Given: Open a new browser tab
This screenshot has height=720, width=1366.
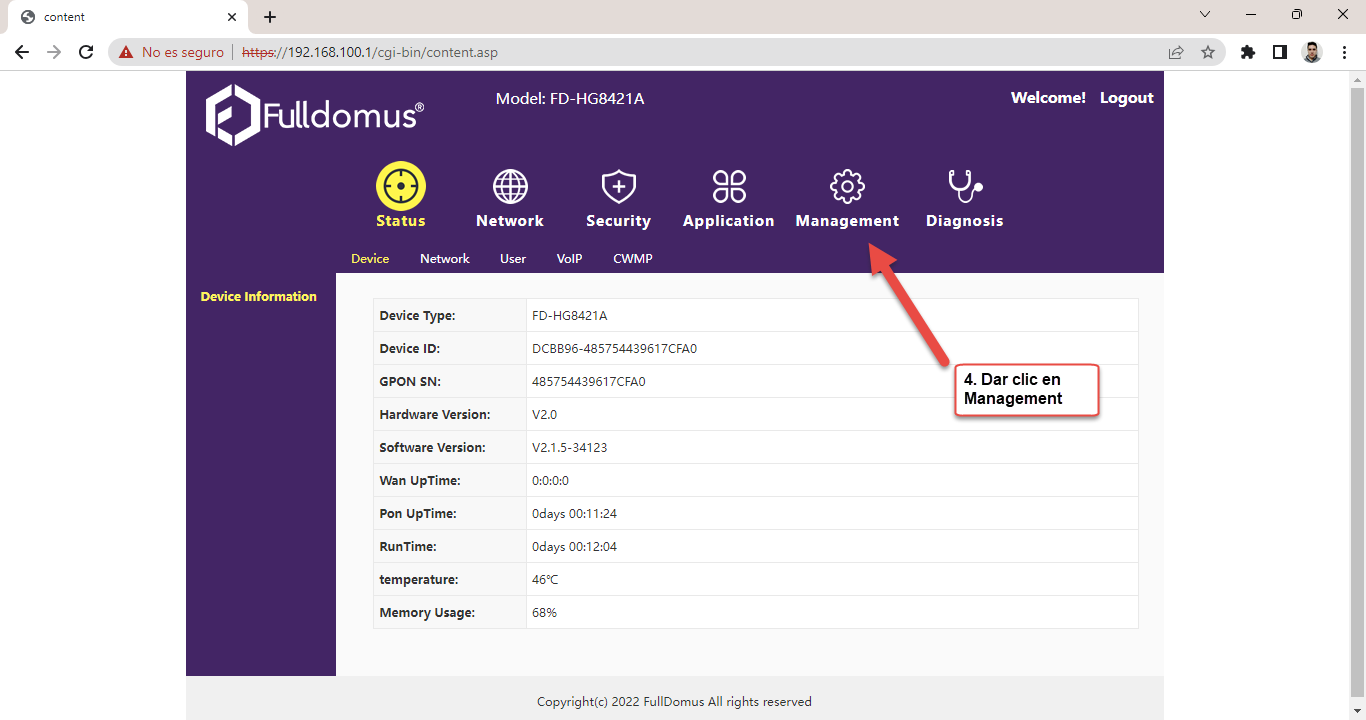Looking at the screenshot, I should coord(270,17).
